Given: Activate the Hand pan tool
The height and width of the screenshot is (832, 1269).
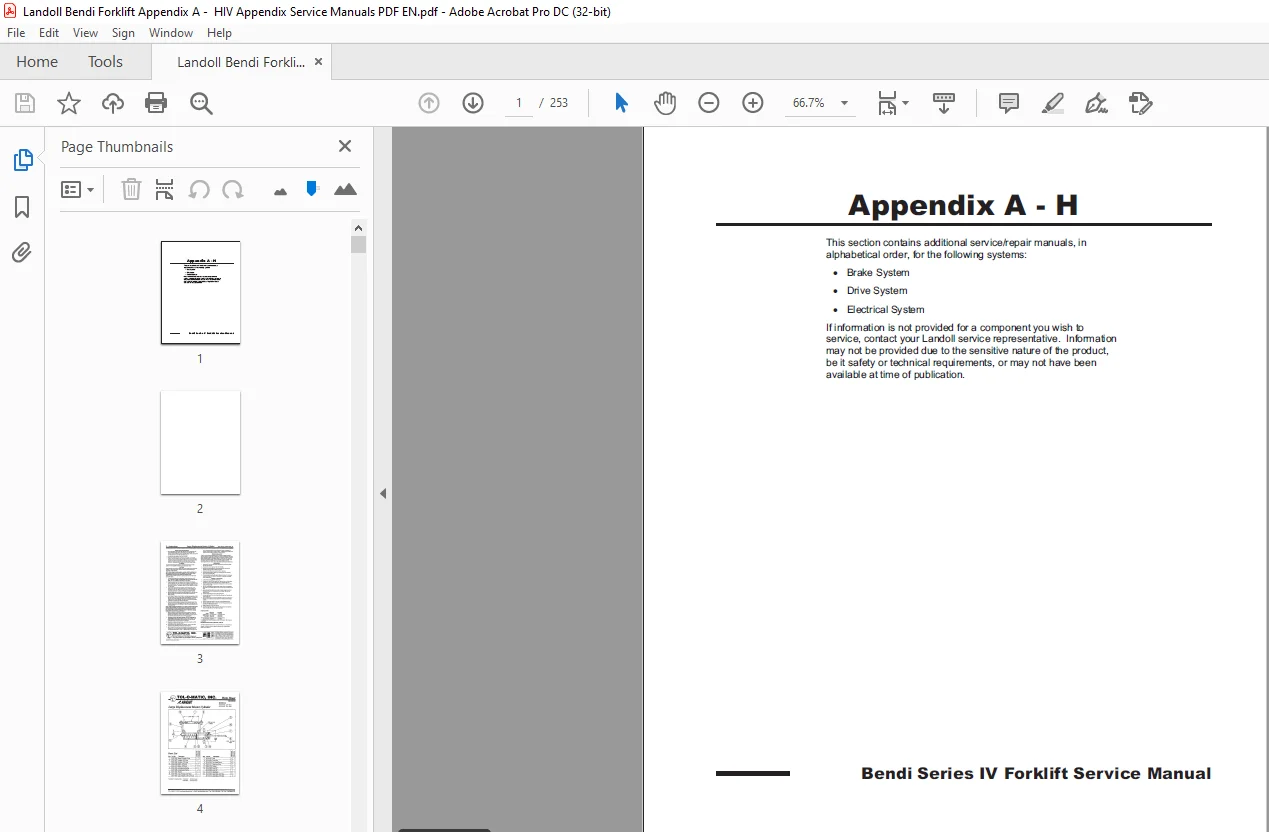Looking at the screenshot, I should click(x=665, y=103).
